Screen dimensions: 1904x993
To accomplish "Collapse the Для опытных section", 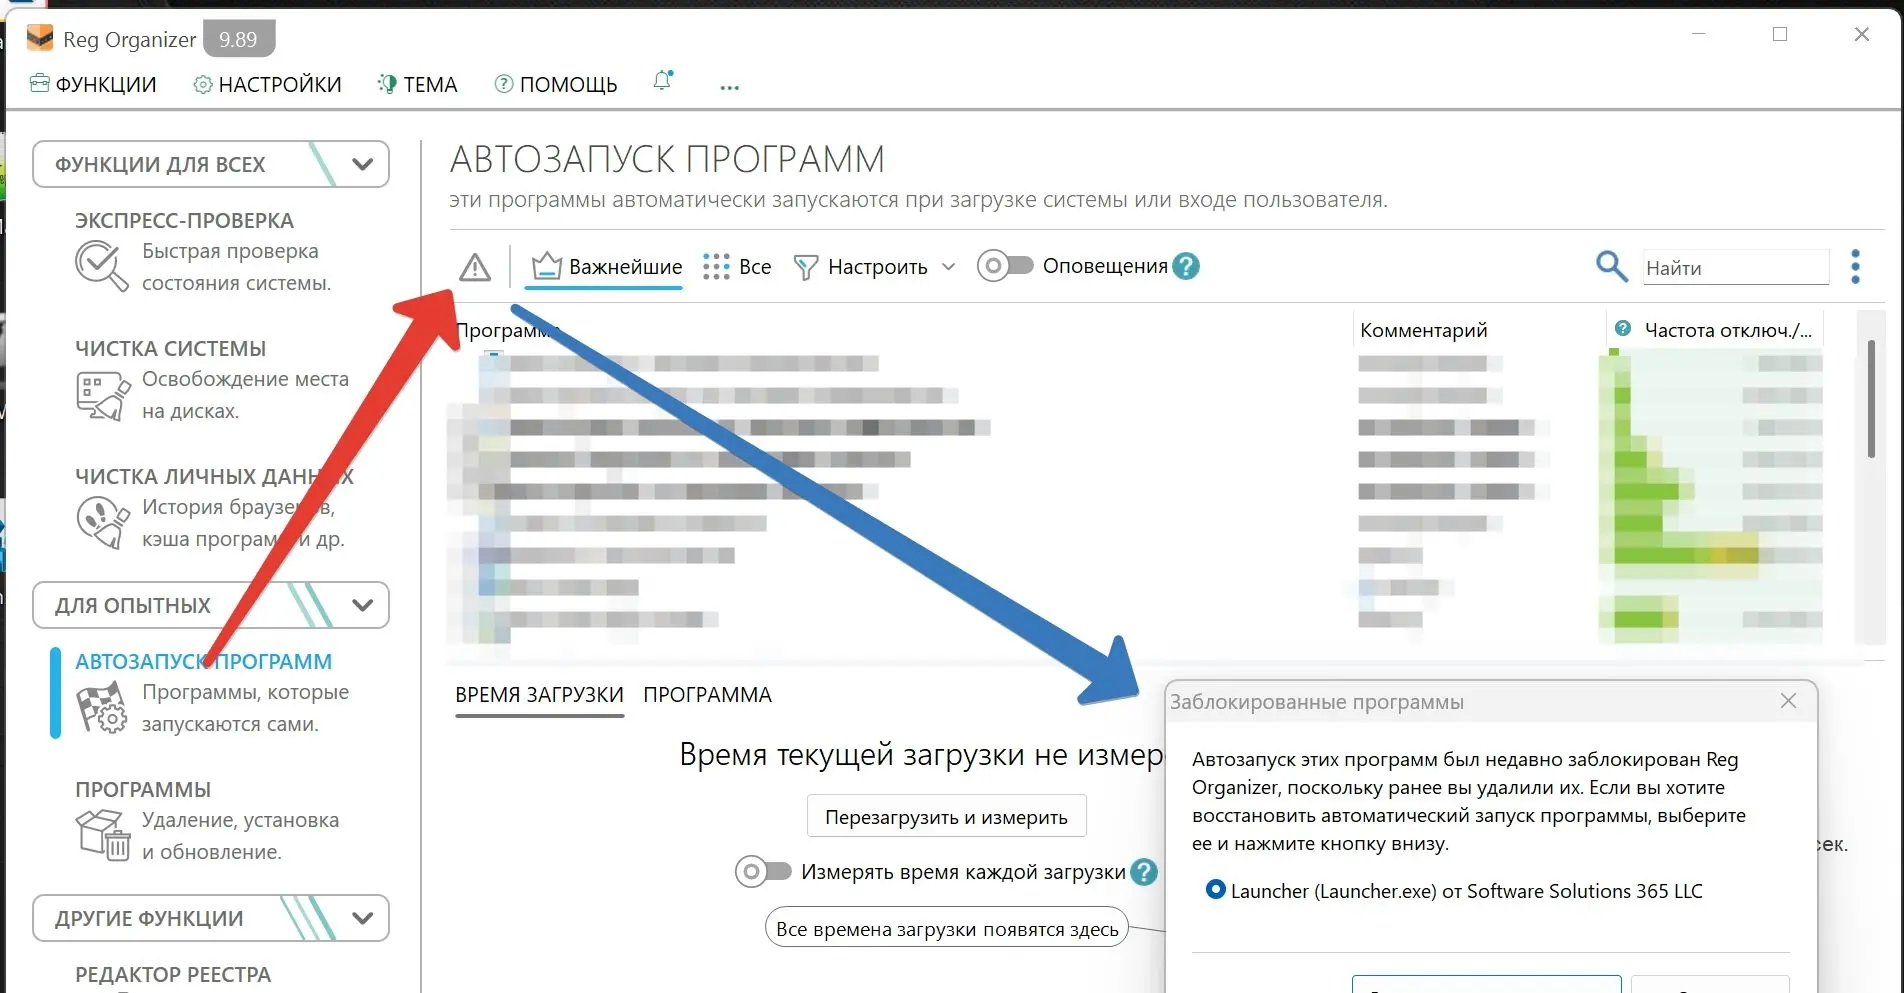I will tap(362, 605).
